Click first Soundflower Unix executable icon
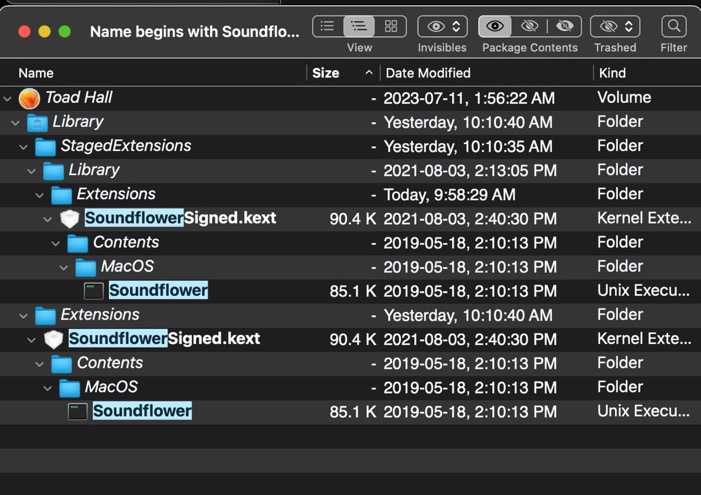 [x=94, y=291]
